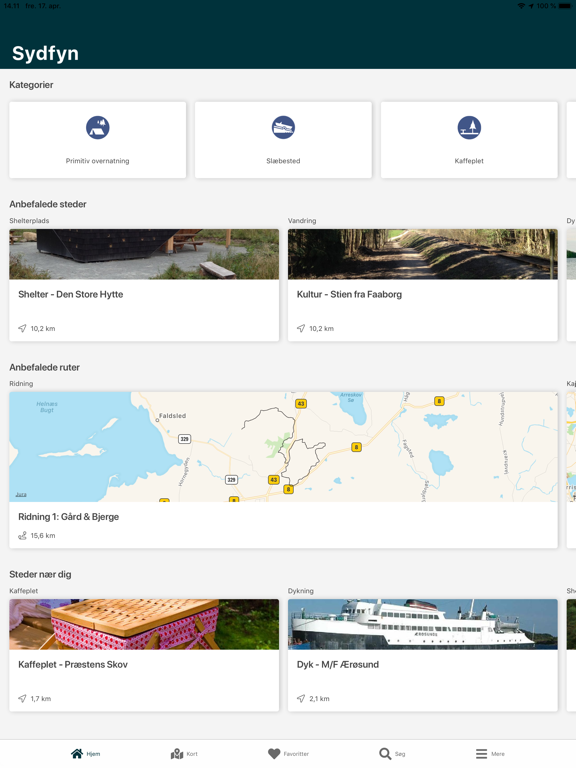Open the Dyk - M/F Ærøsund ferry photo
This screenshot has height=768, width=576.
point(423,624)
